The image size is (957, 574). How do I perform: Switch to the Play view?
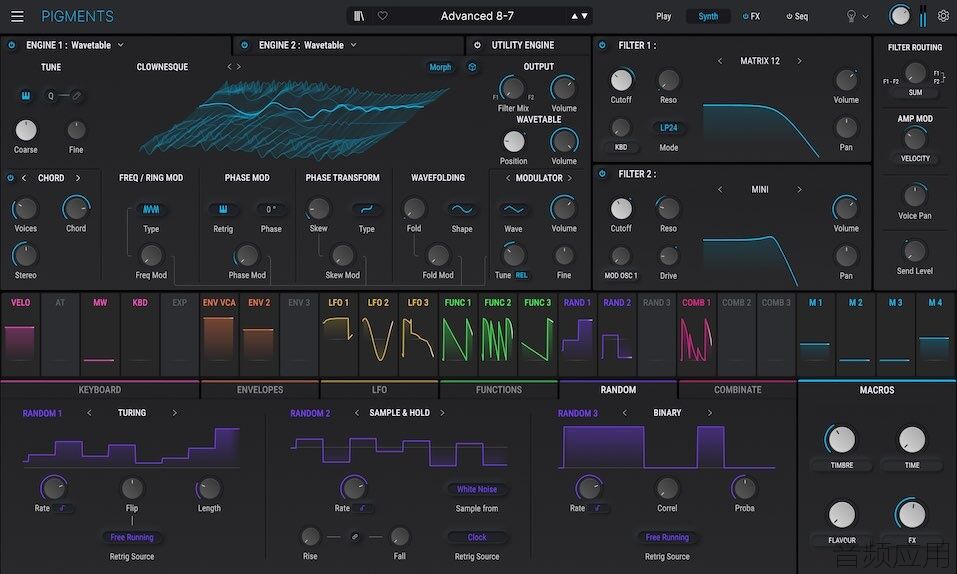pos(663,16)
